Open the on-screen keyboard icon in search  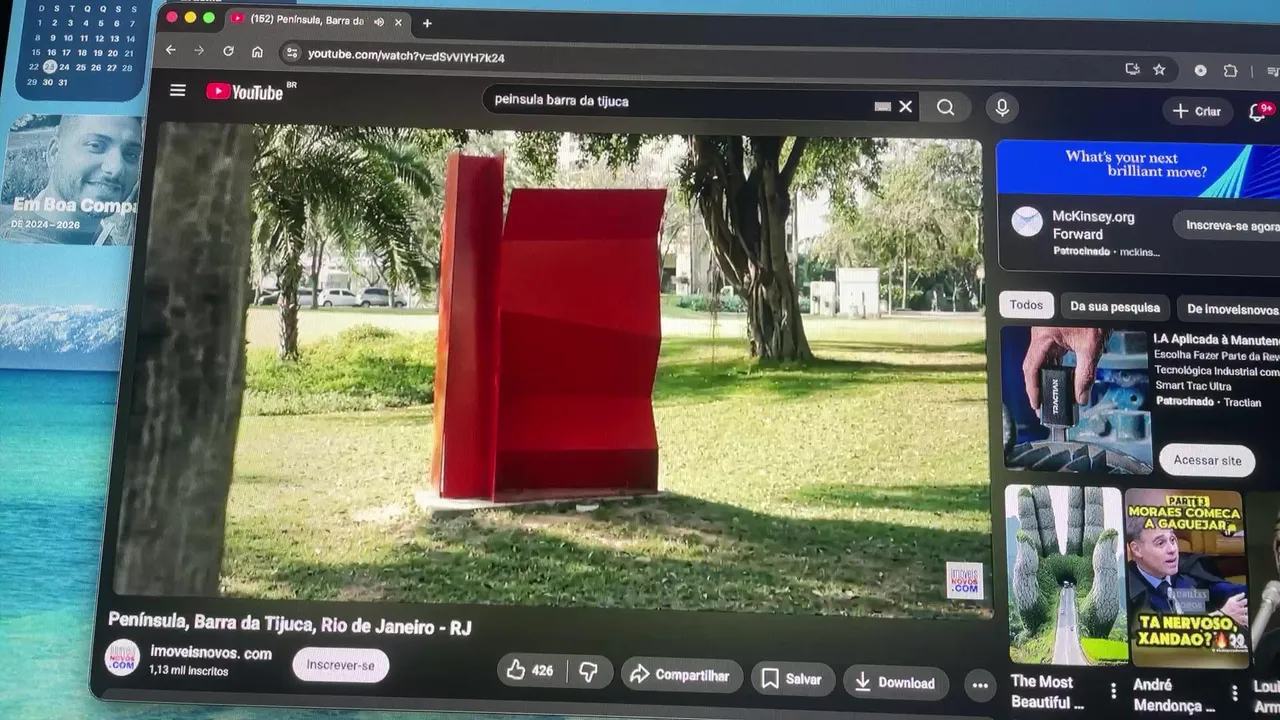[x=882, y=106]
